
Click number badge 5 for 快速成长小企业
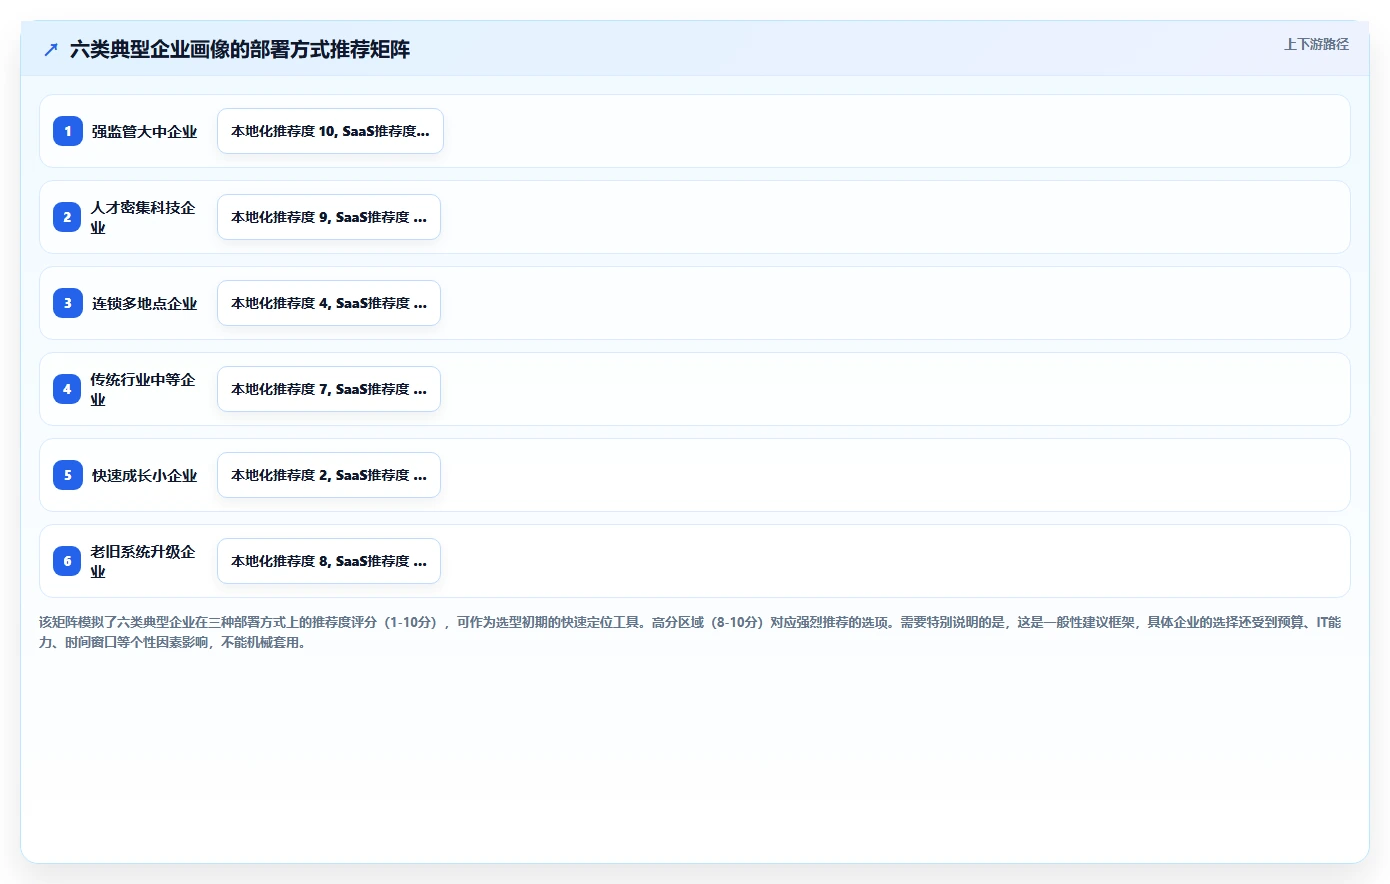pos(68,475)
